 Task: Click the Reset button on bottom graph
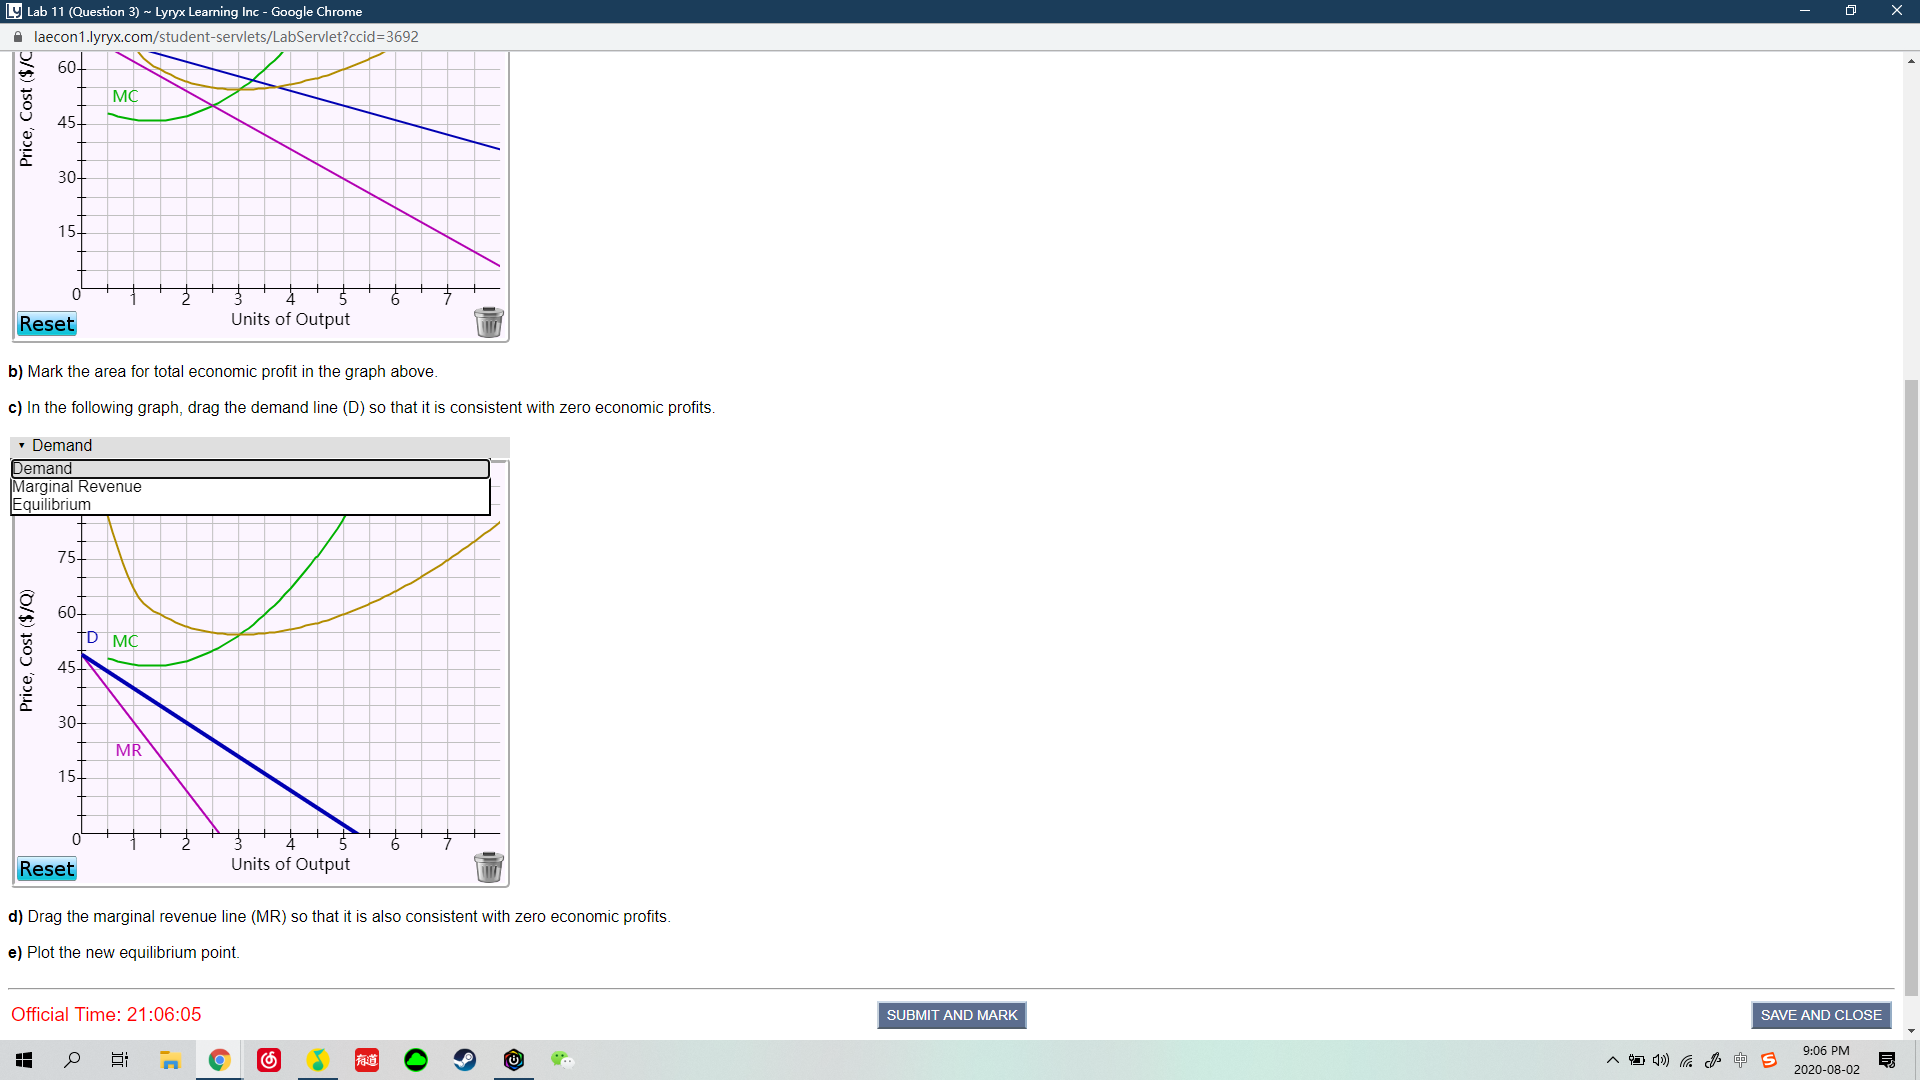(46, 868)
